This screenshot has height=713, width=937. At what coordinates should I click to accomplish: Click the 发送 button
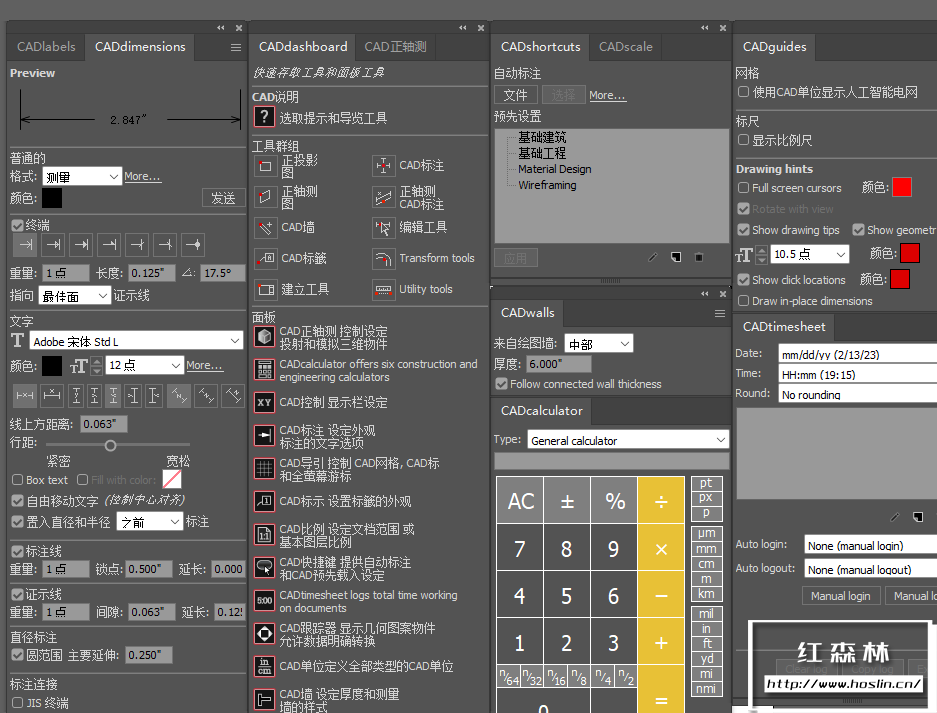click(223, 198)
